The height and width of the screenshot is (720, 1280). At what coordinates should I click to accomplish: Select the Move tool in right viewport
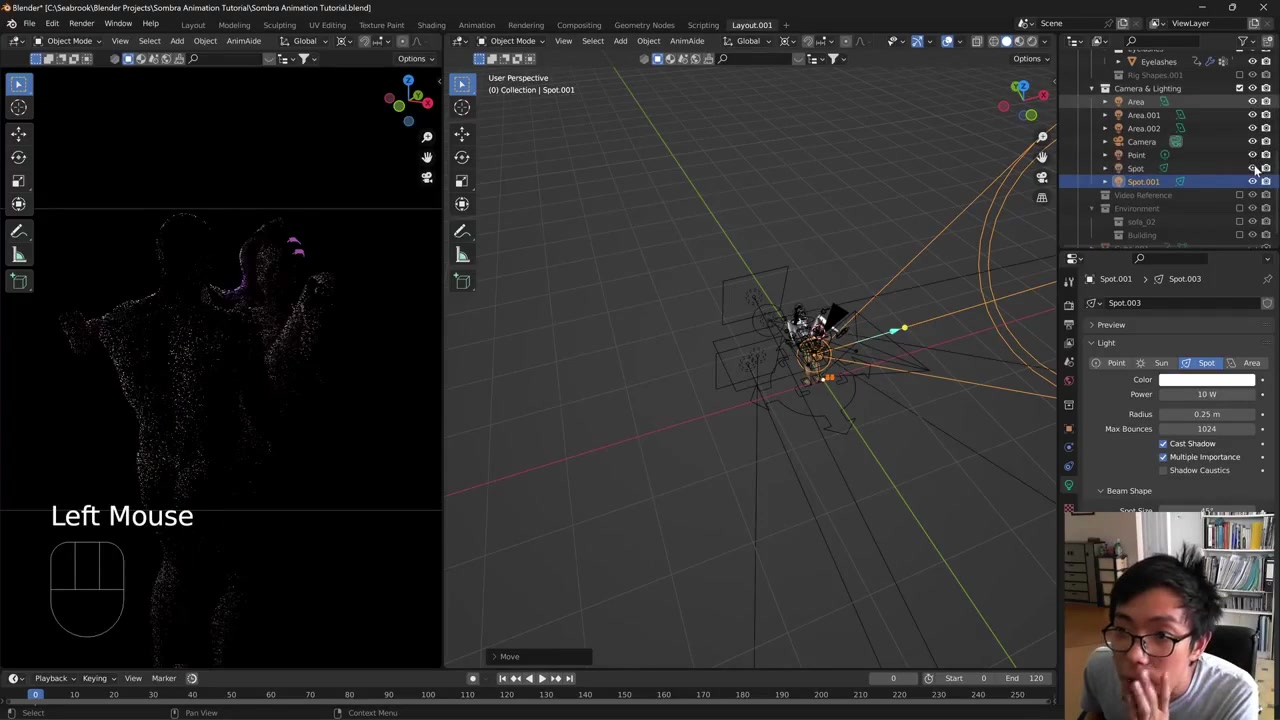tap(462, 133)
